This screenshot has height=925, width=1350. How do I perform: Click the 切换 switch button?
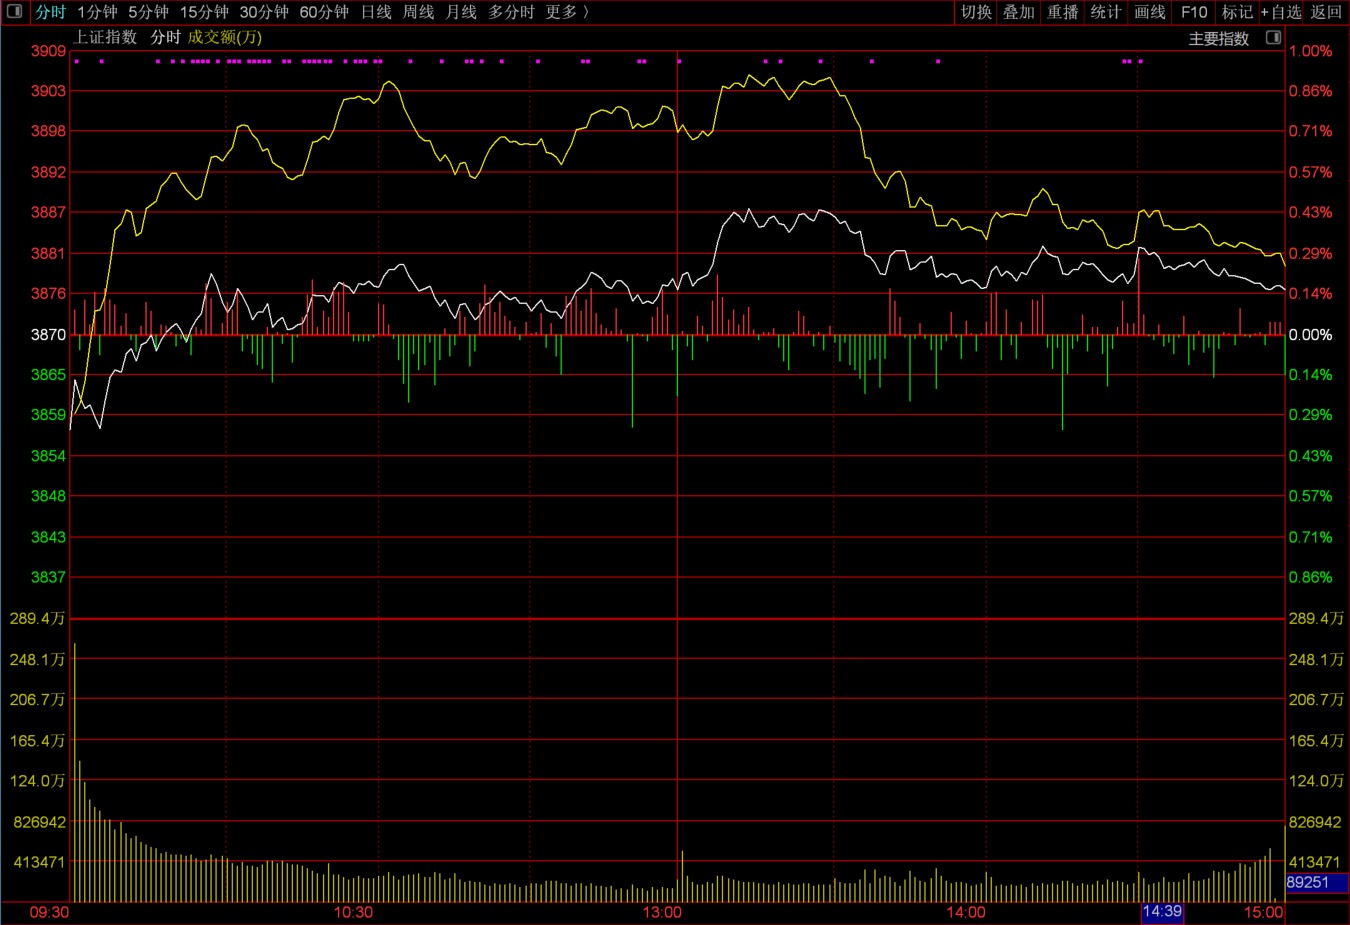(976, 12)
